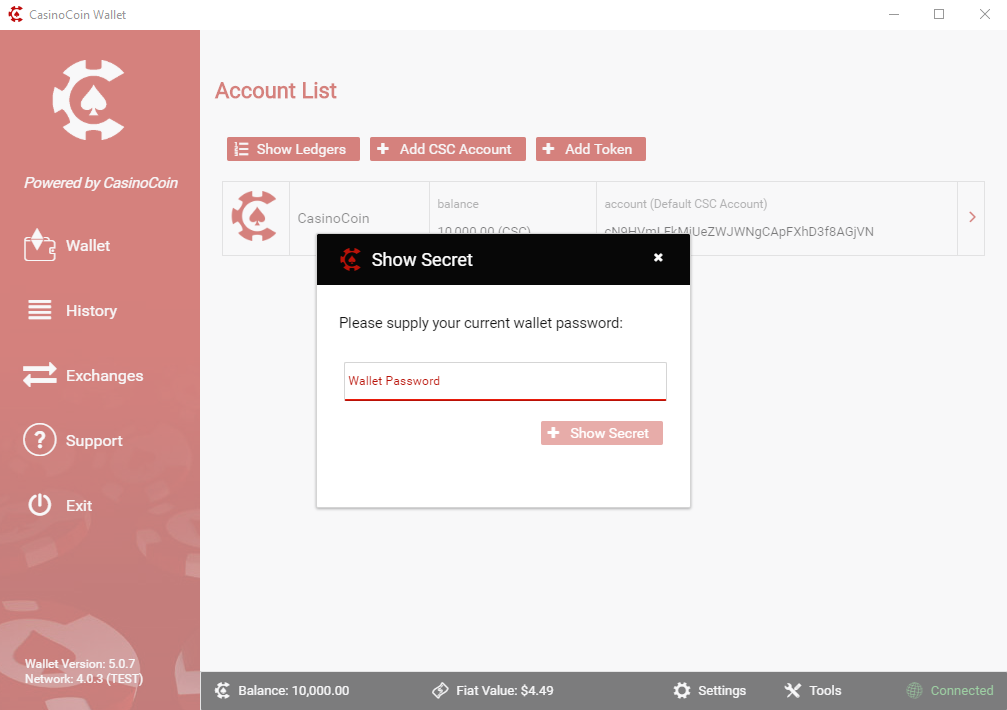
Task: Click the account (Default CSC Account) label
Action: [x=685, y=204]
